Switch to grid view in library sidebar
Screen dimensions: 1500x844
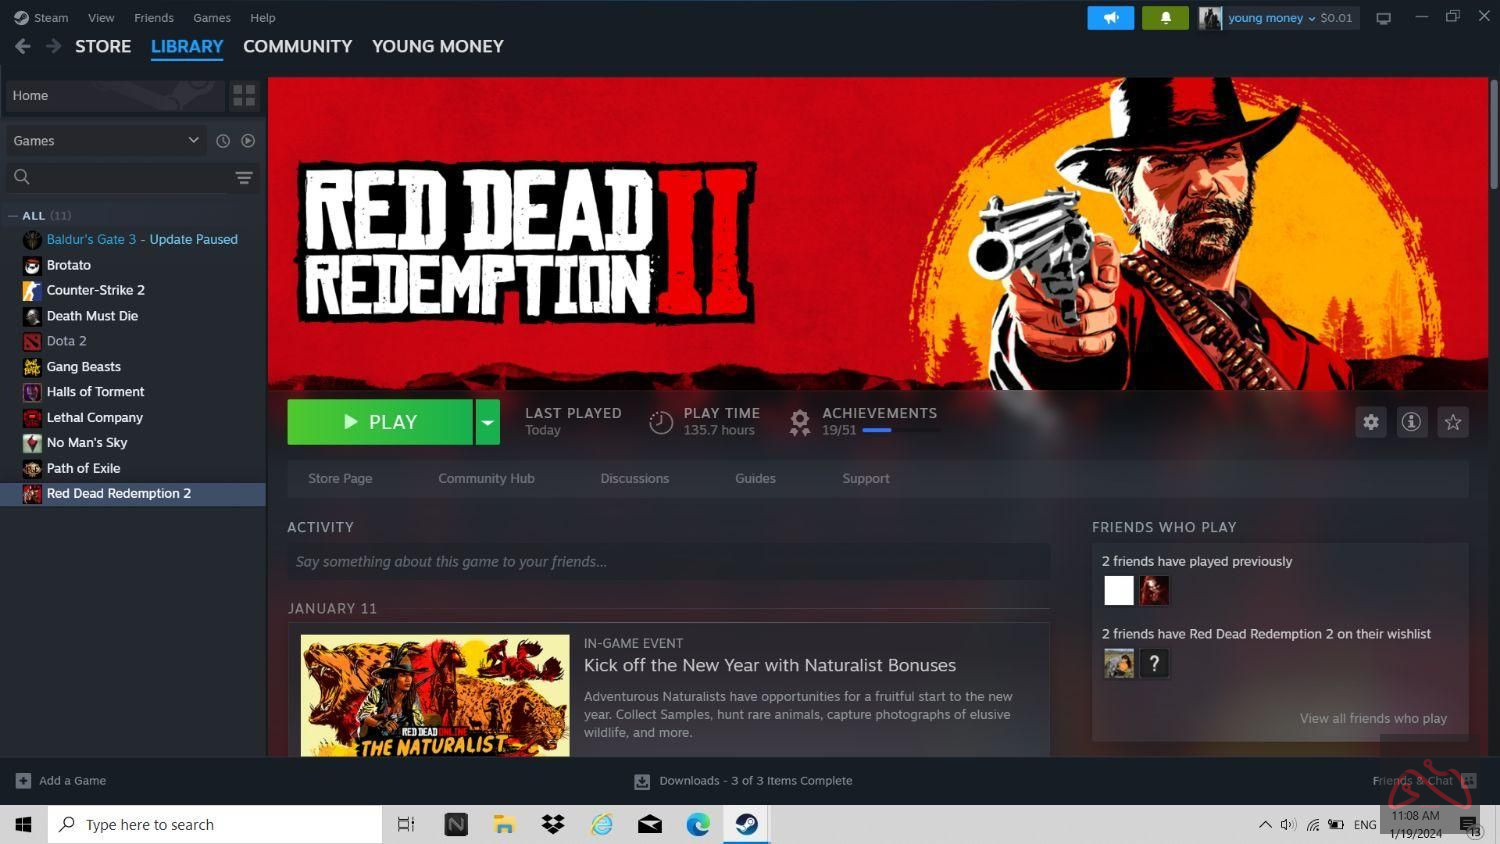pyautogui.click(x=243, y=95)
